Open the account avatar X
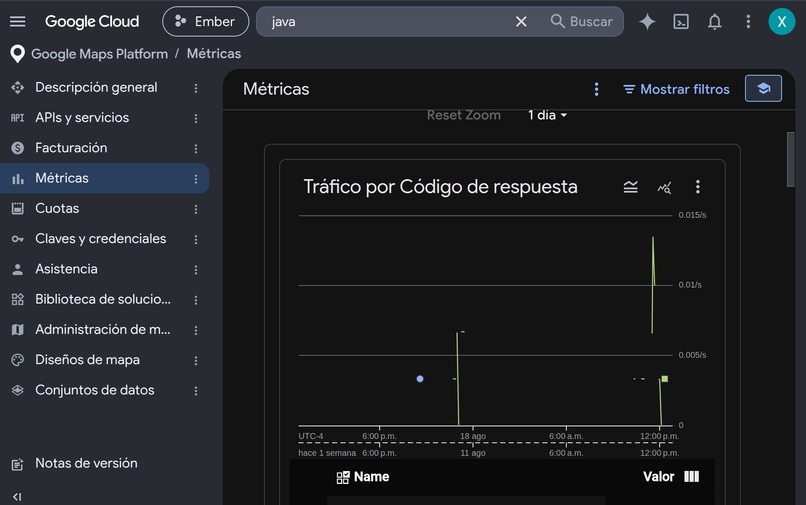 (x=781, y=22)
